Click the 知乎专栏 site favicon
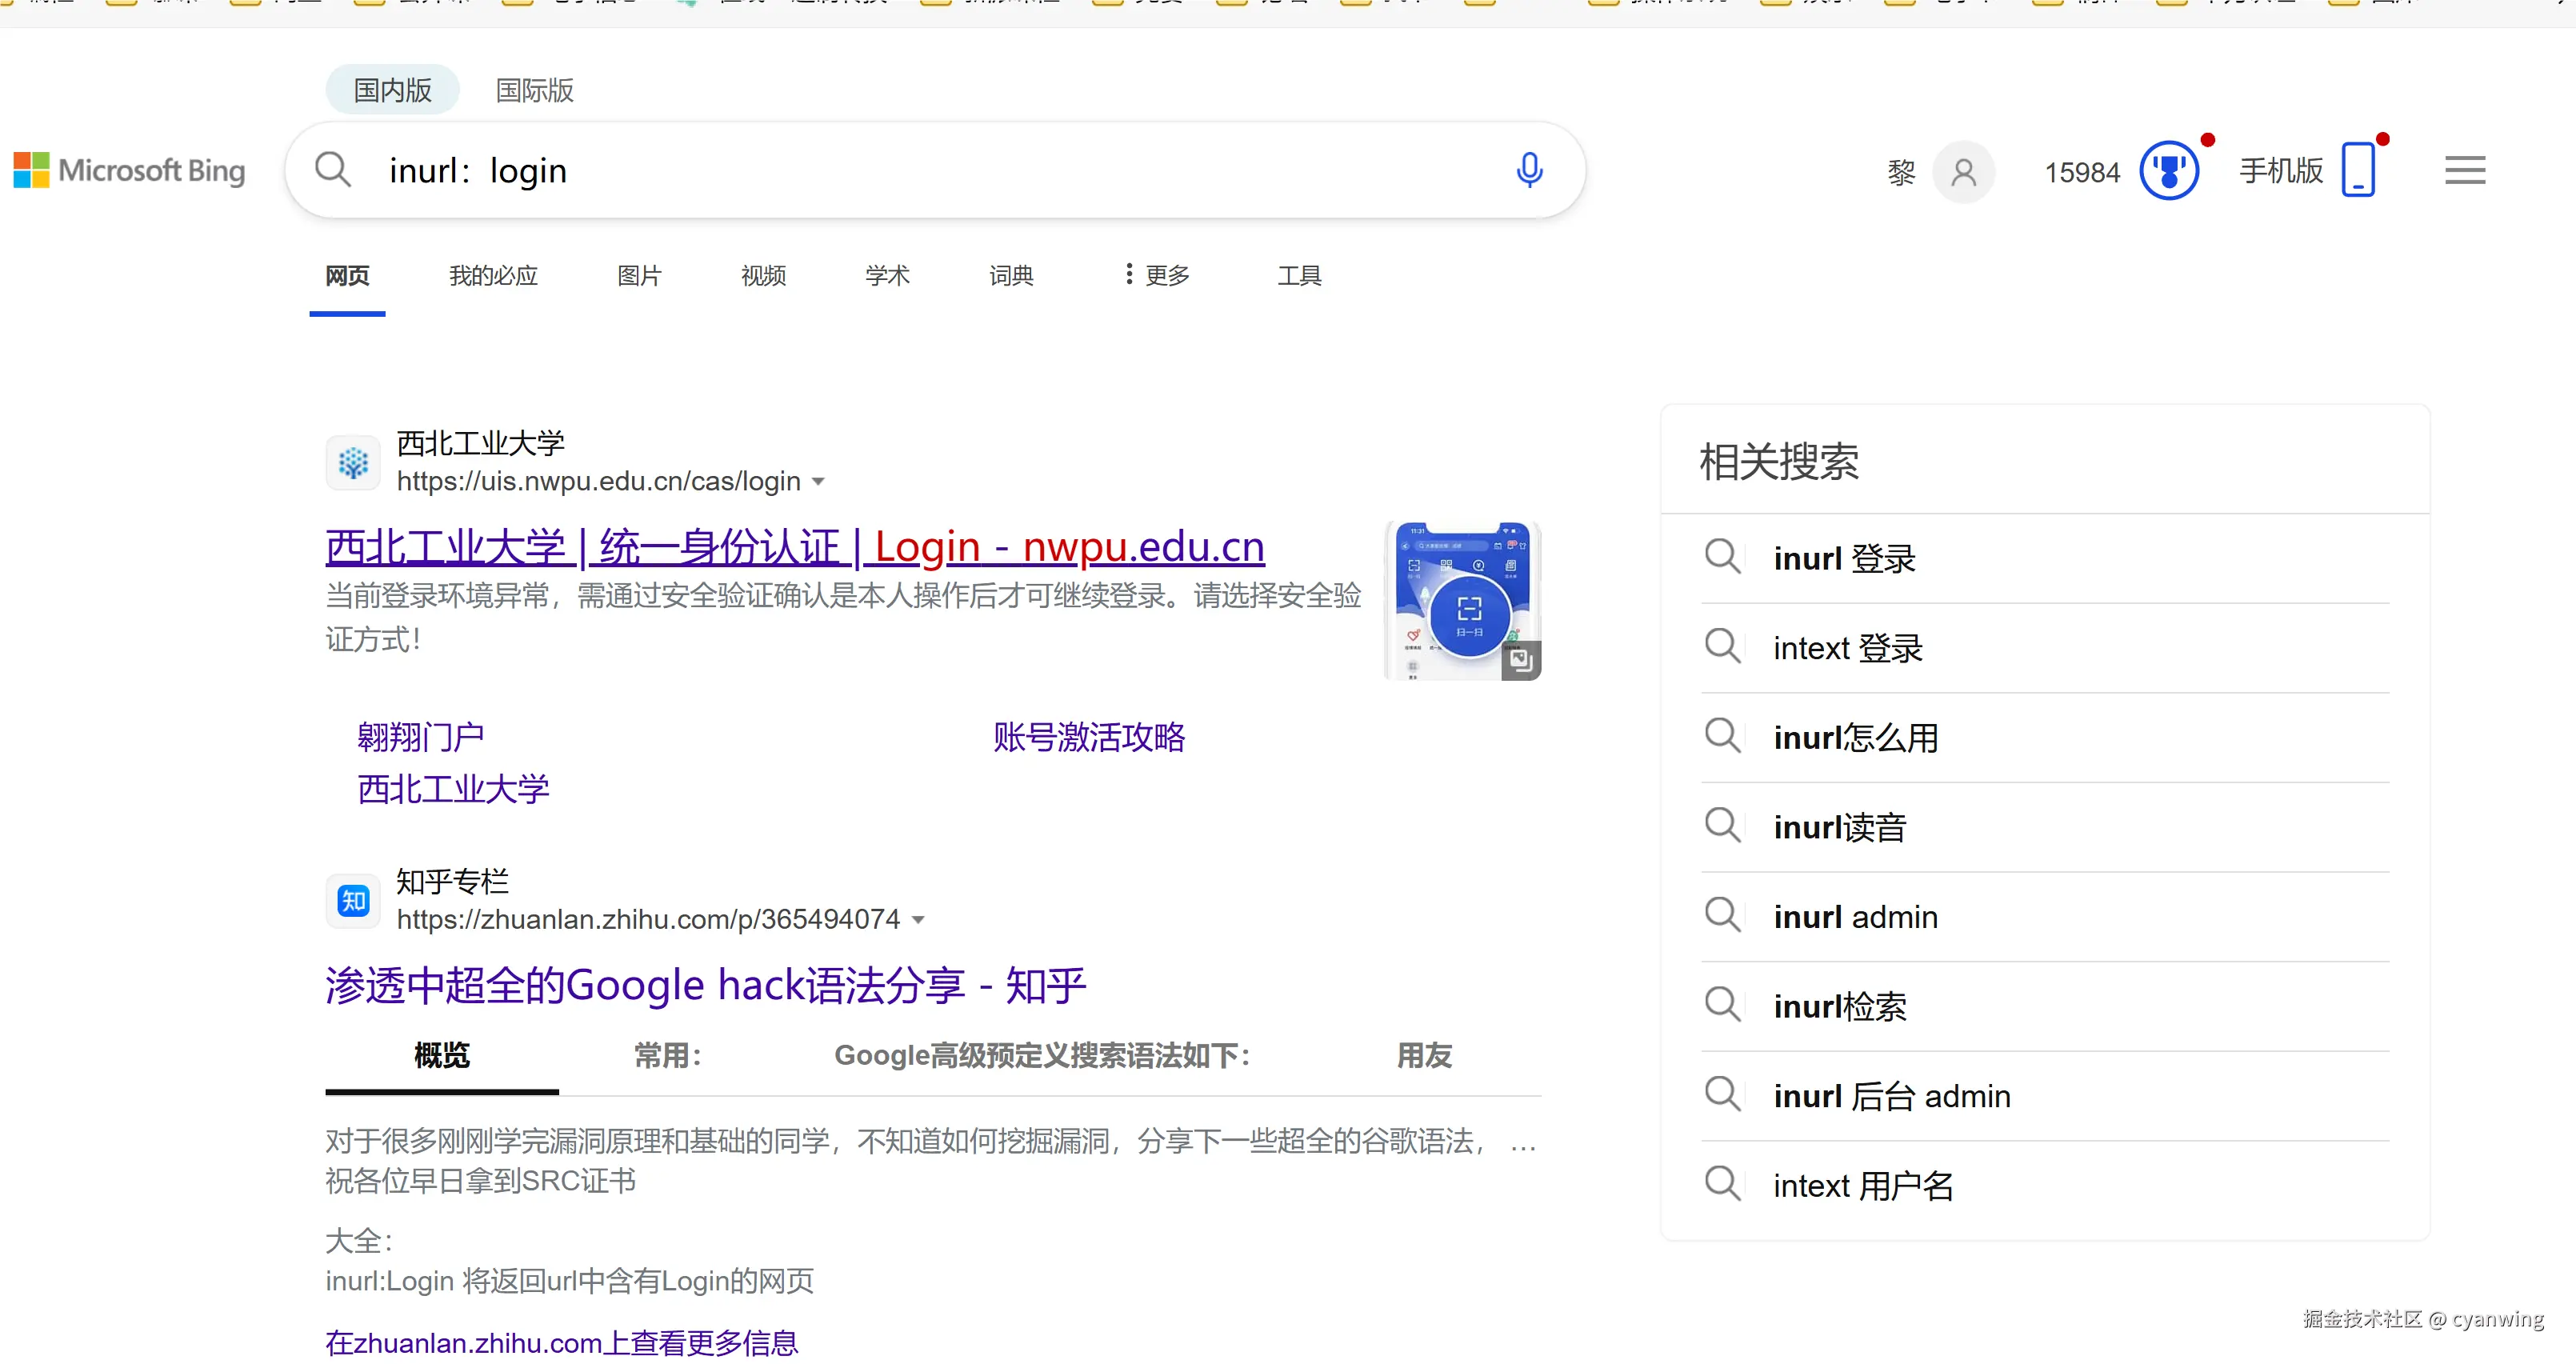 coord(353,900)
